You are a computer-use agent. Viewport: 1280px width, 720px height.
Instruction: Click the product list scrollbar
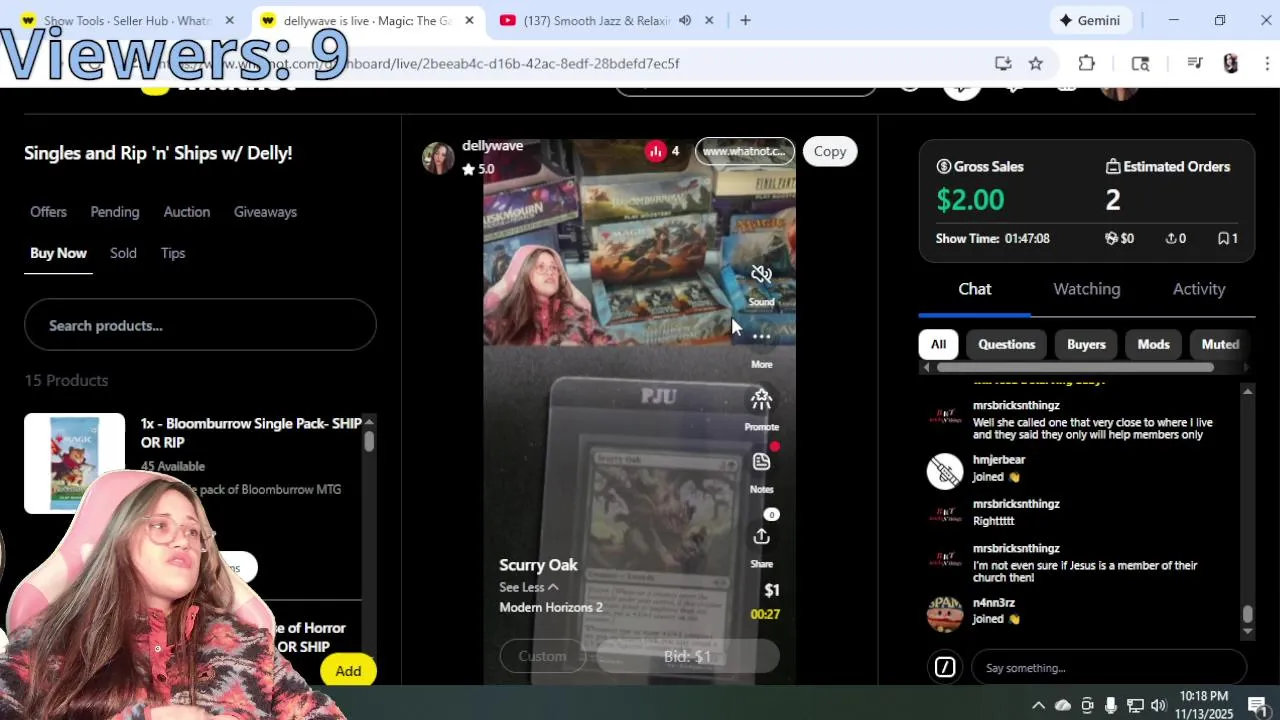(x=369, y=441)
